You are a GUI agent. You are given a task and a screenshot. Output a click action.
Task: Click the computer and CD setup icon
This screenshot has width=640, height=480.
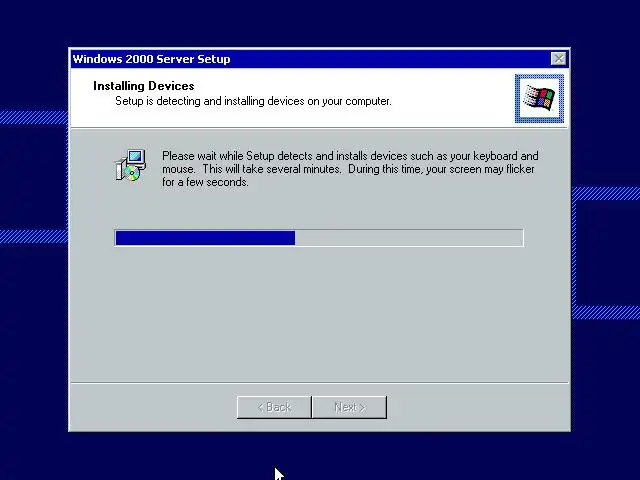point(130,165)
